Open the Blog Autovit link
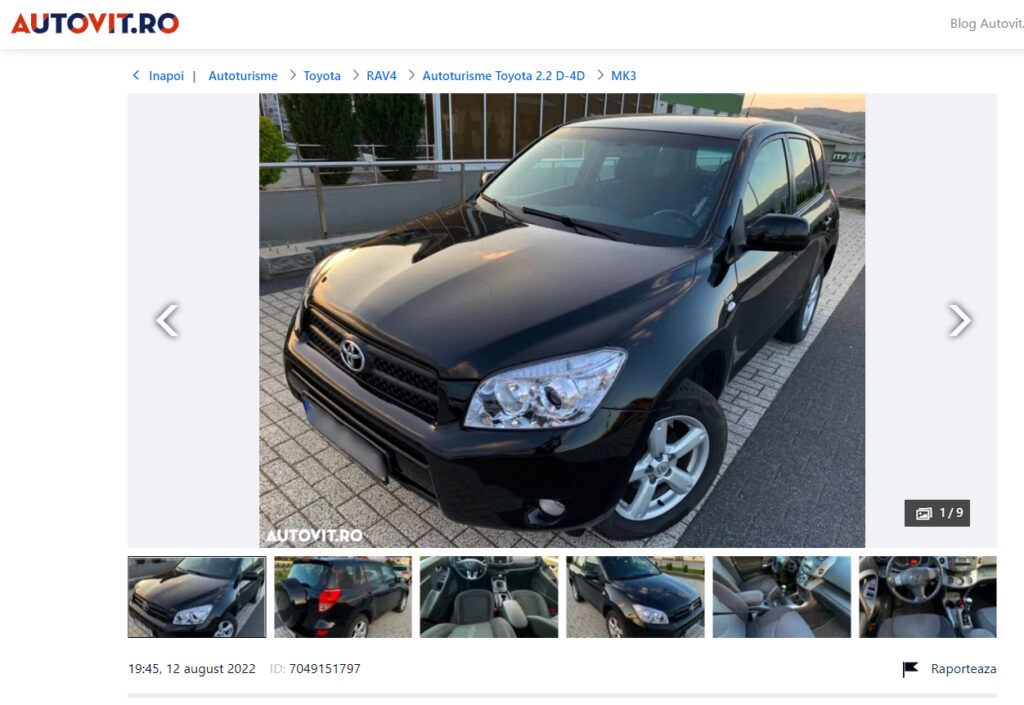 point(987,24)
